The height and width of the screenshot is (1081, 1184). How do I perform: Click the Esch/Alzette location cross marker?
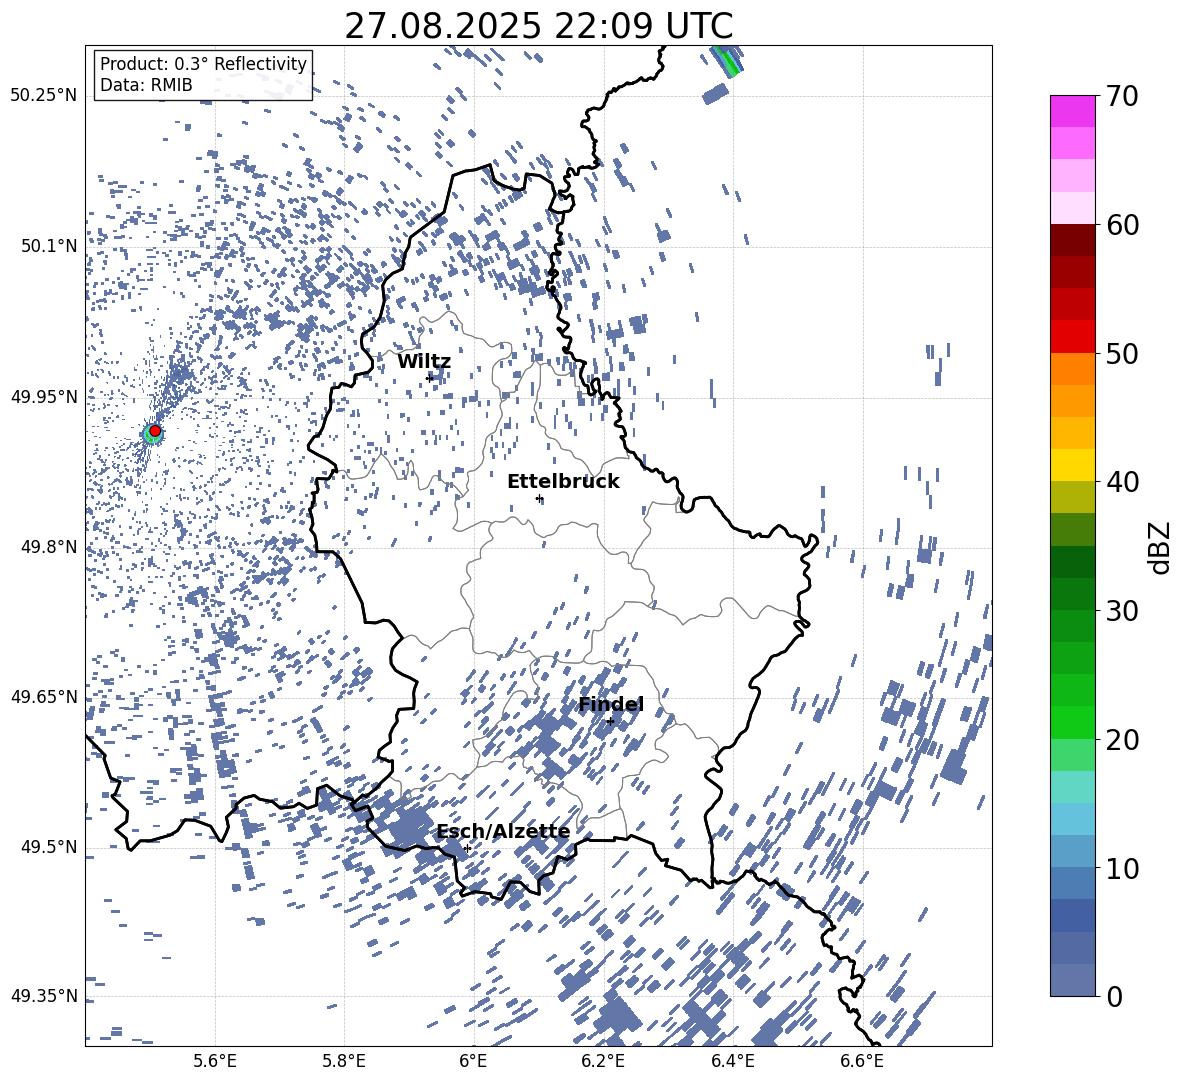467,848
